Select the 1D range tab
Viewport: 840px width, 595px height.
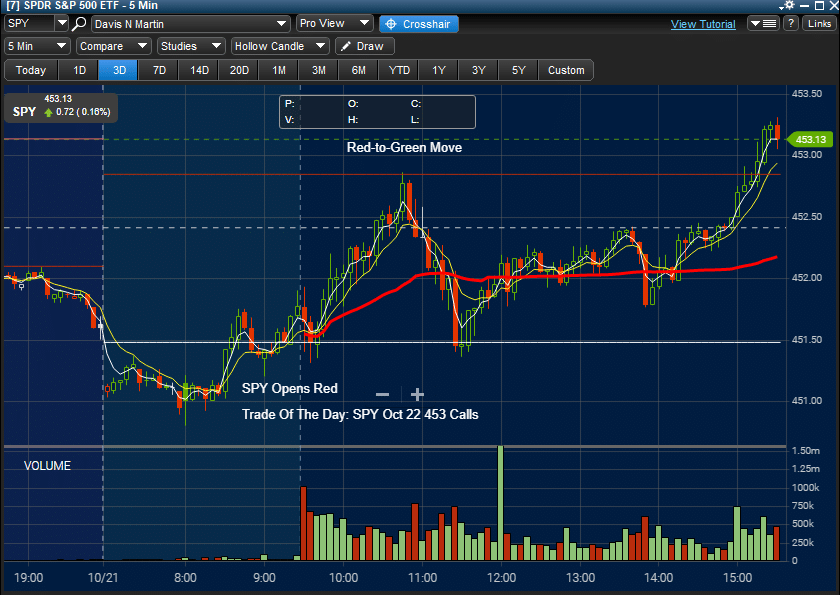tap(79, 70)
